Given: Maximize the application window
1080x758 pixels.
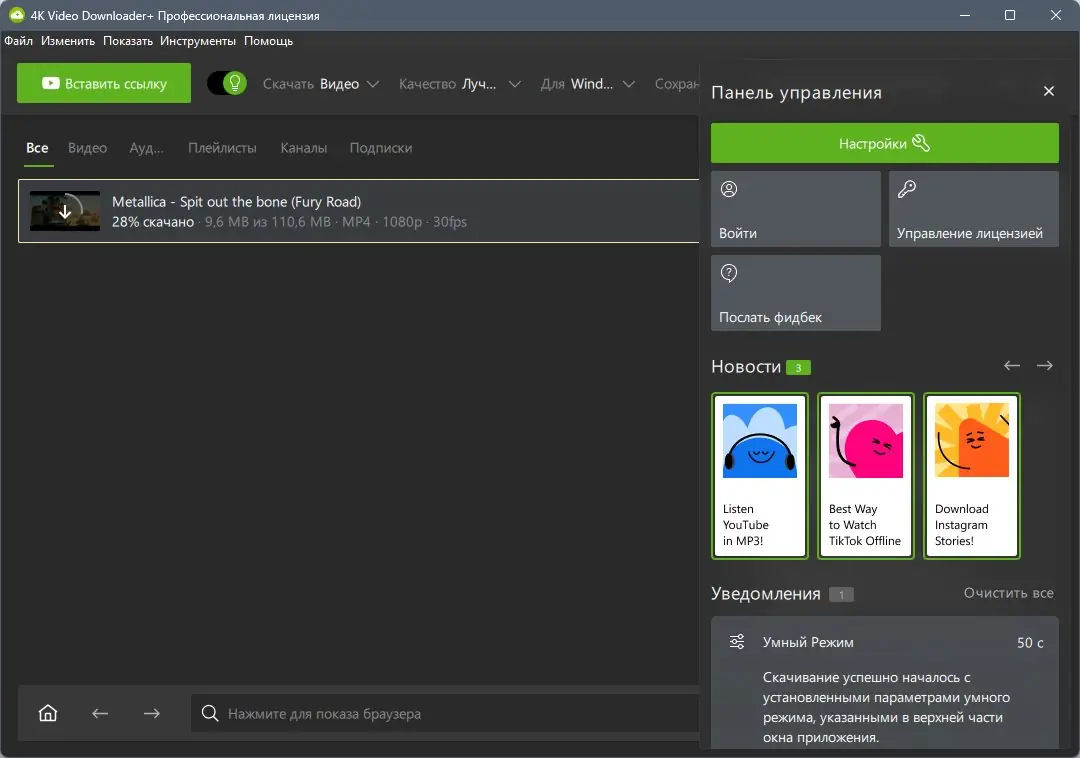Looking at the screenshot, I should coord(1010,15).
